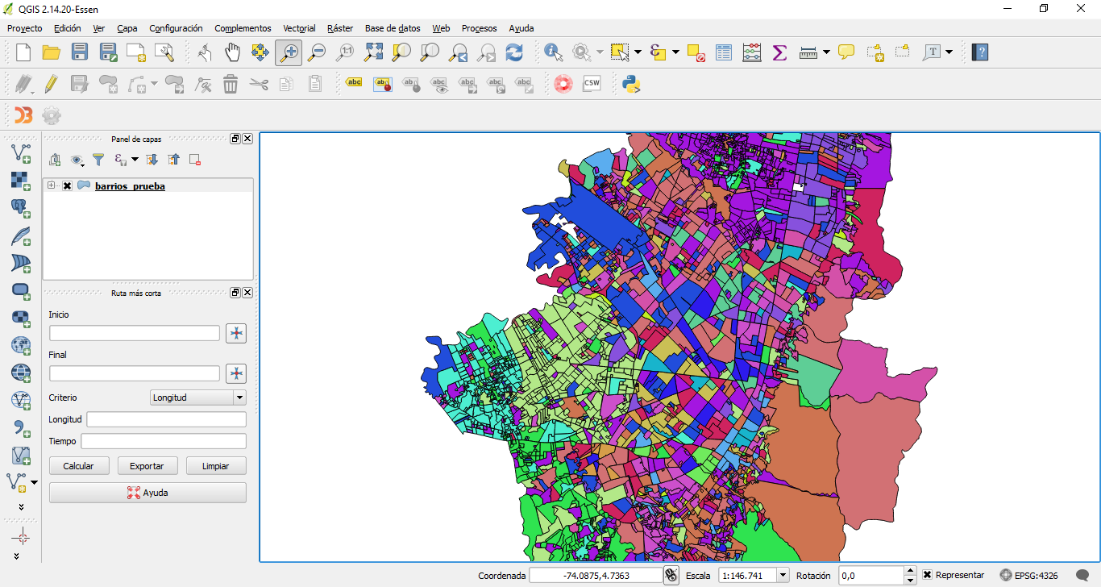Click the Exportar button

pyautogui.click(x=147, y=465)
